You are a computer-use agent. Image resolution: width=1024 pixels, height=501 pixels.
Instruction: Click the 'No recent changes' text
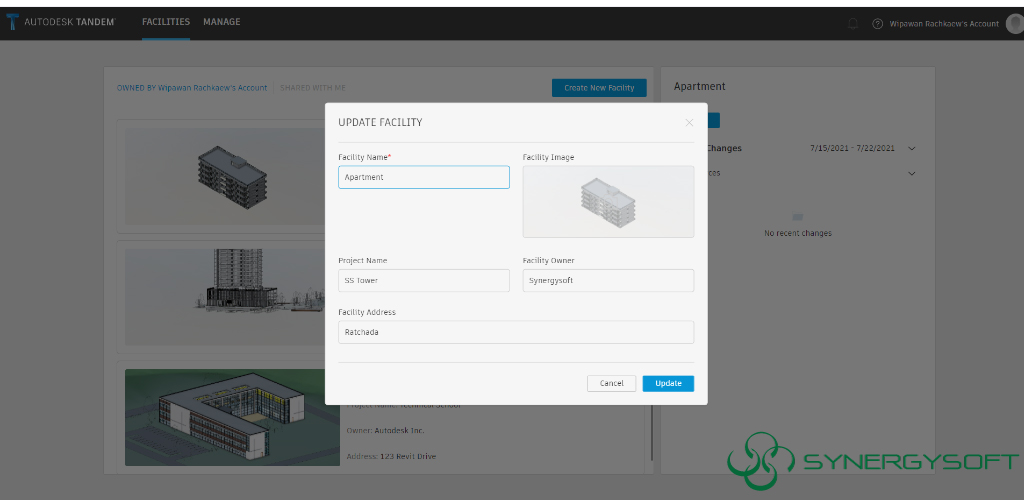[797, 233]
